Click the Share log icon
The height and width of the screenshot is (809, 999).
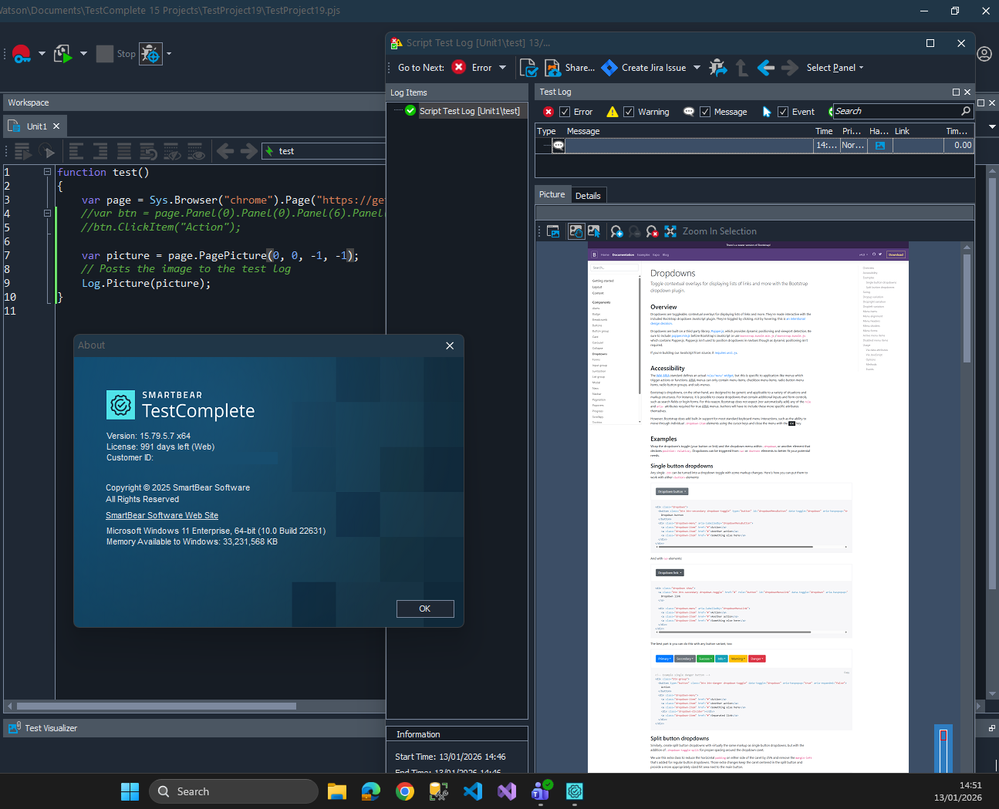click(x=554, y=68)
